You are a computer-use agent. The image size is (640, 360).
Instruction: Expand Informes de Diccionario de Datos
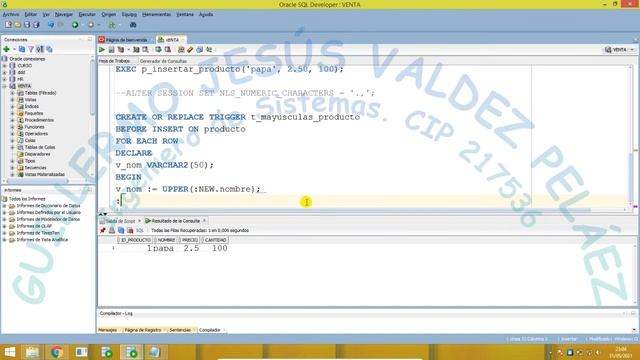click(x=4, y=206)
